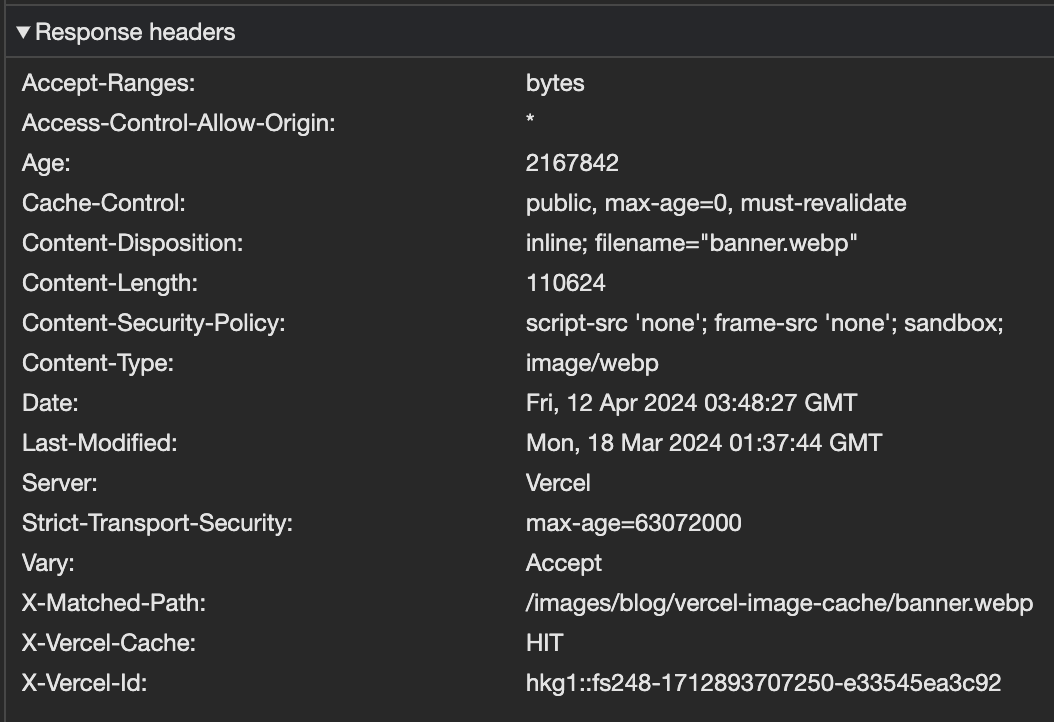The width and height of the screenshot is (1054, 722).
Task: Click the Response headers title
Action: (x=135, y=32)
